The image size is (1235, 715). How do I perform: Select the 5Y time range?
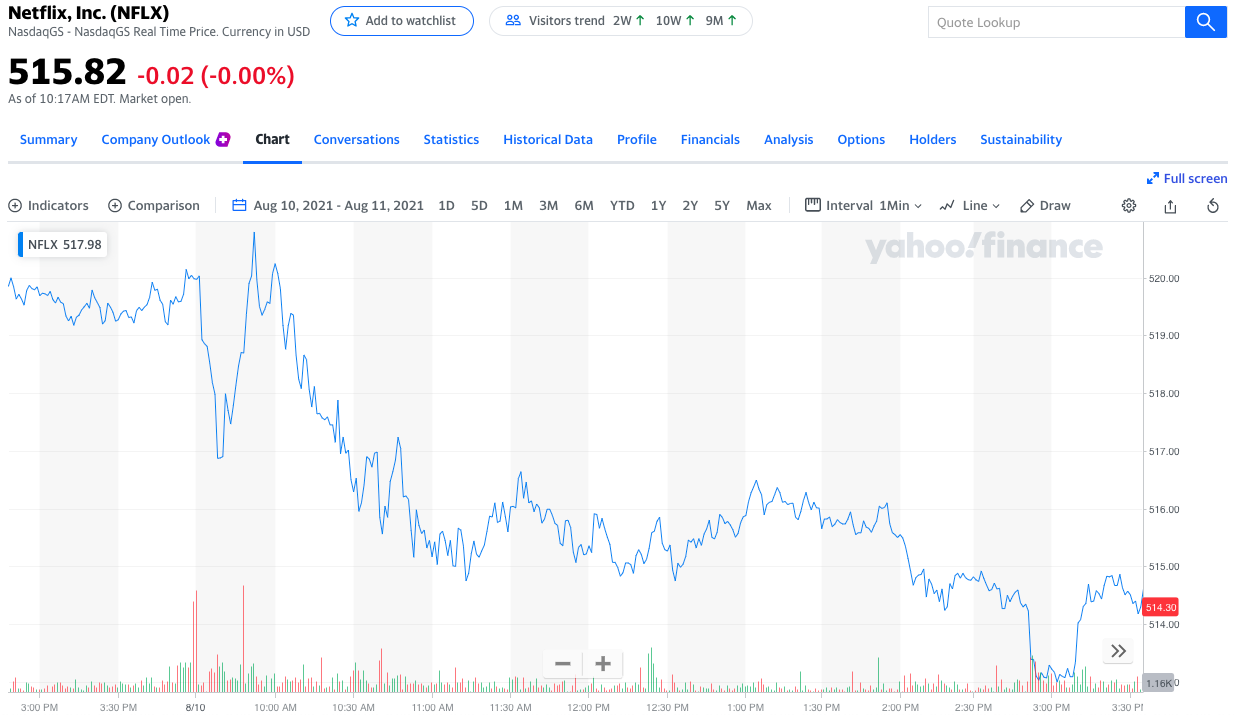click(722, 205)
